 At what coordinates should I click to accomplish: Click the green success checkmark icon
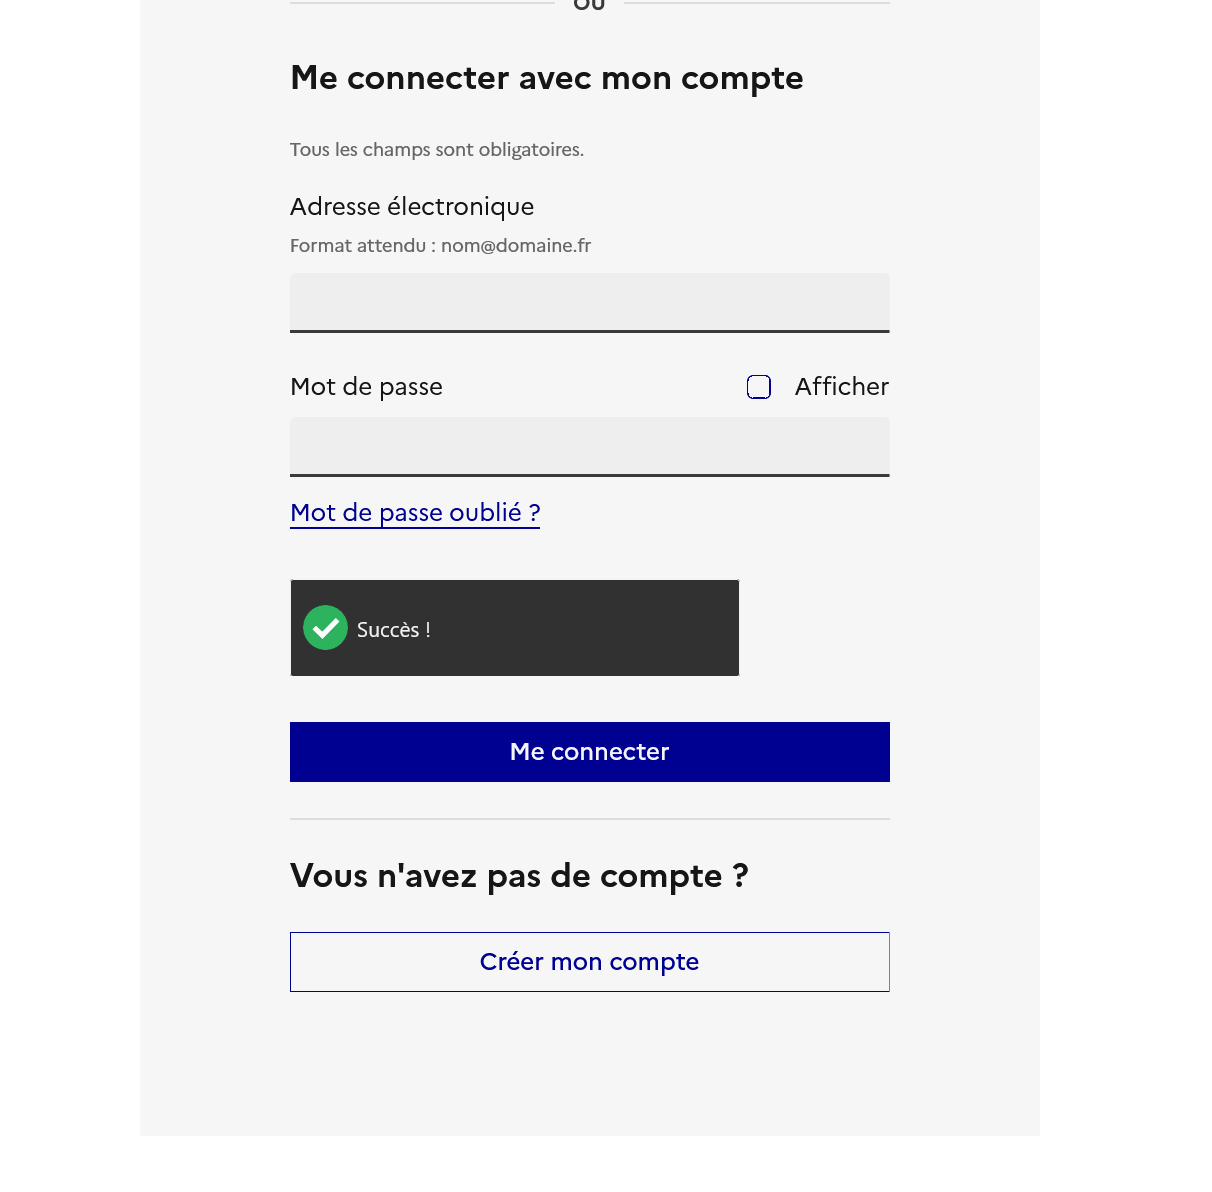tap(325, 628)
